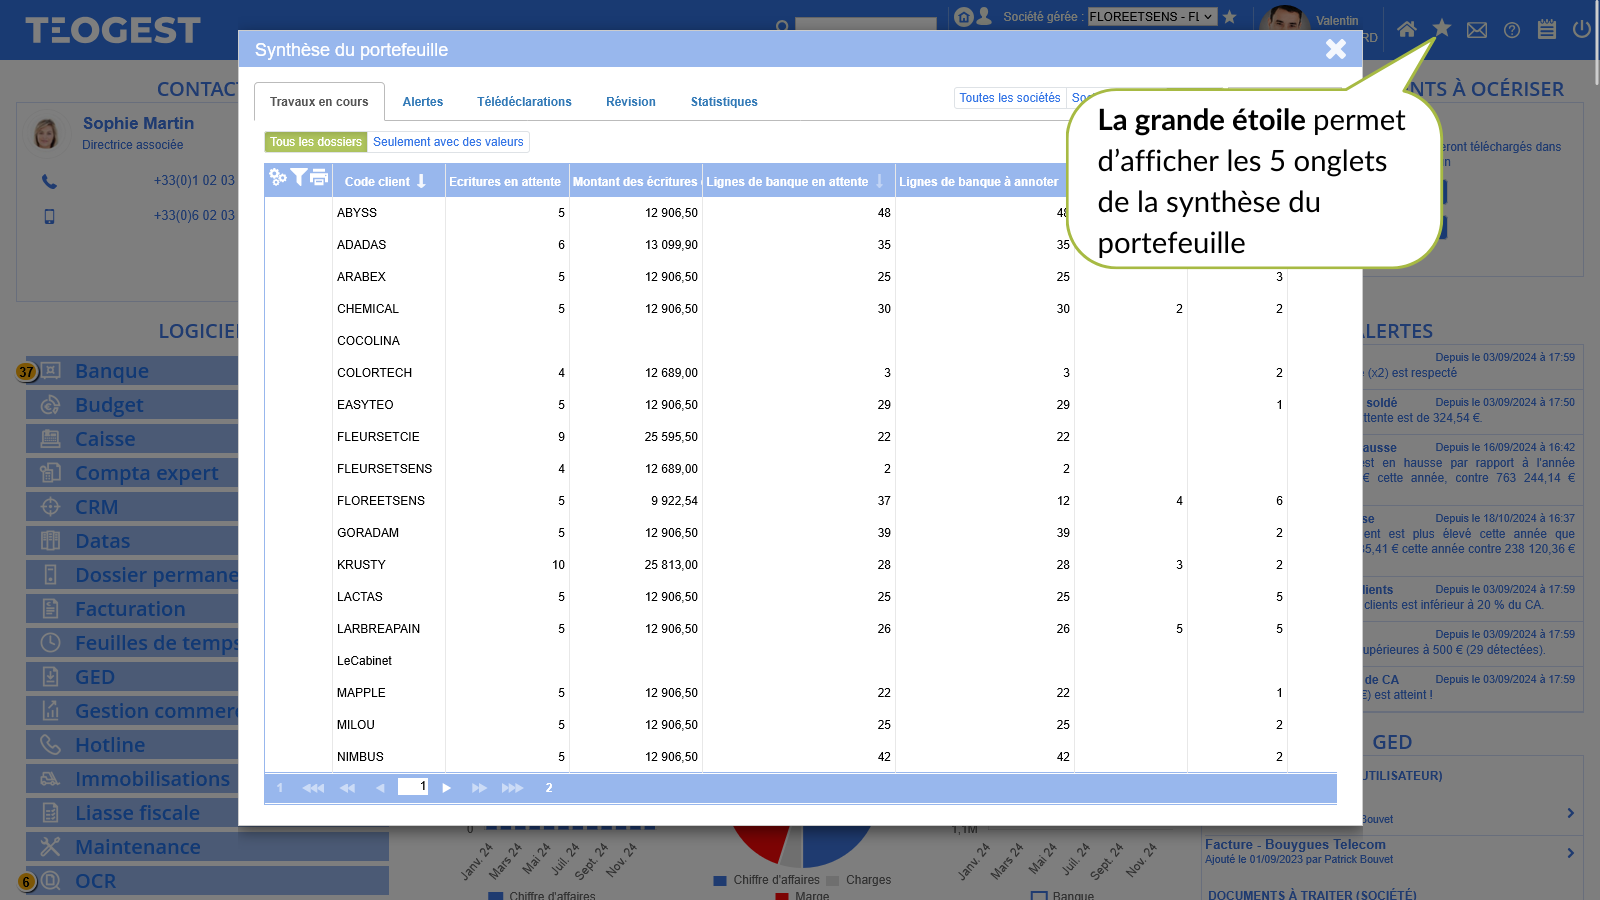Jump to page 2 in pager
Screen dimensions: 1600x900
click(x=549, y=788)
